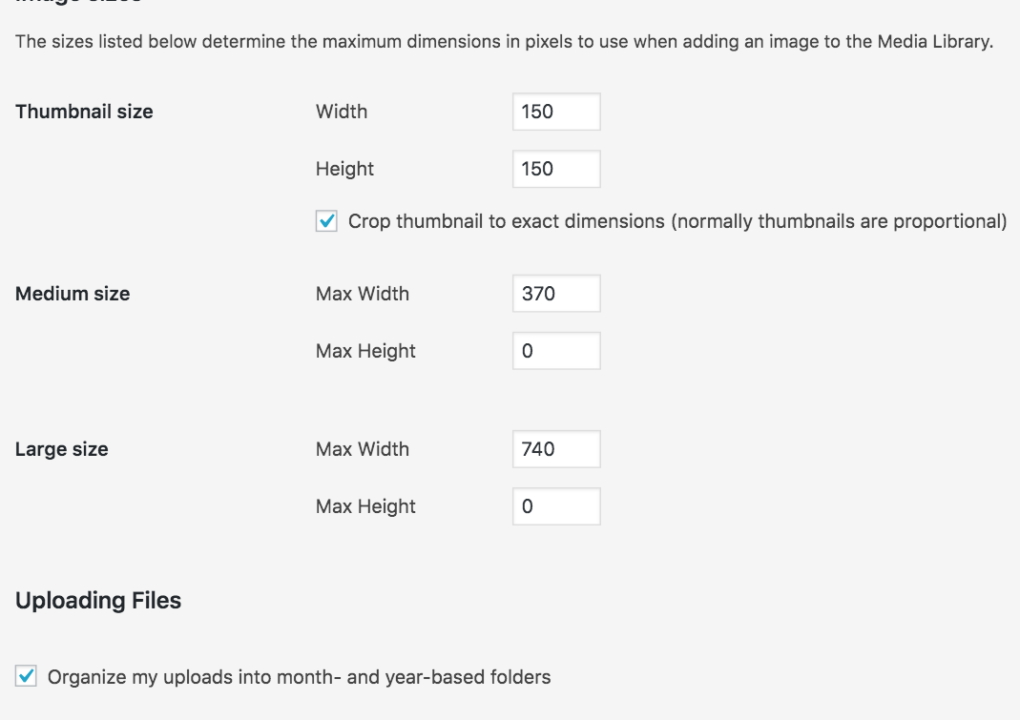Focus the Medium size Max Height field

pos(556,351)
